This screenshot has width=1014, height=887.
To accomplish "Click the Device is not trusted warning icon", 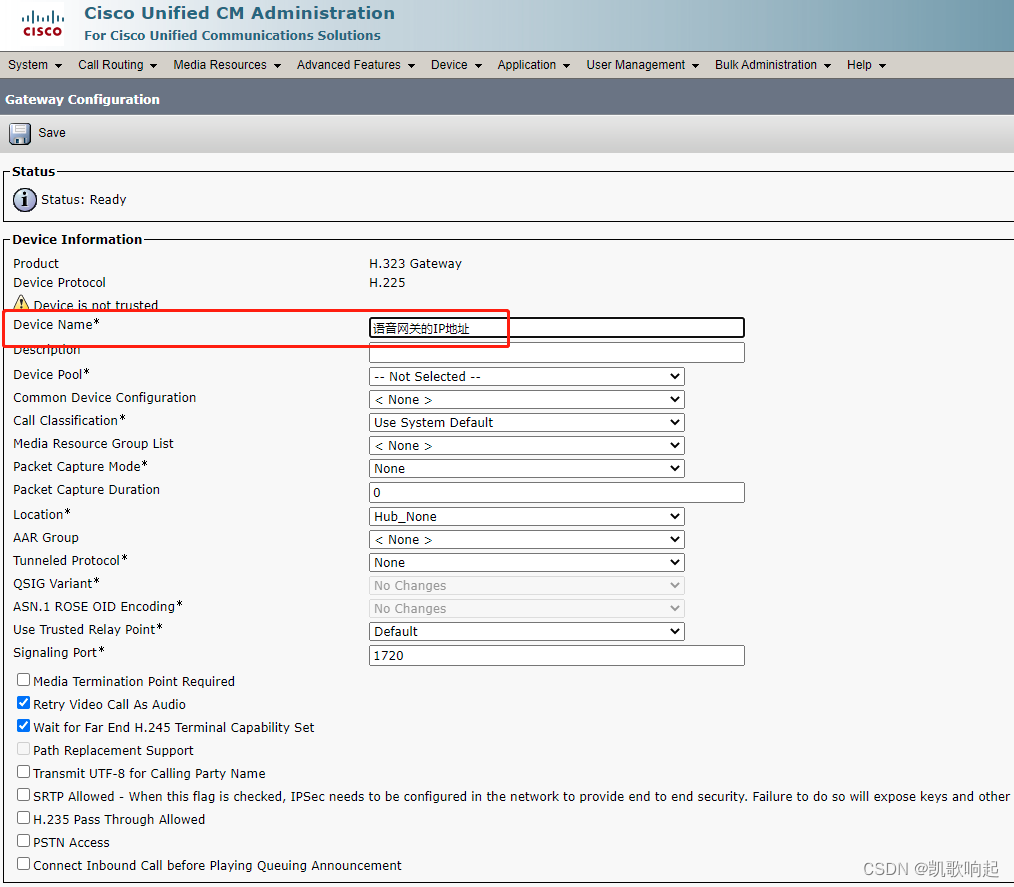I will (20, 303).
